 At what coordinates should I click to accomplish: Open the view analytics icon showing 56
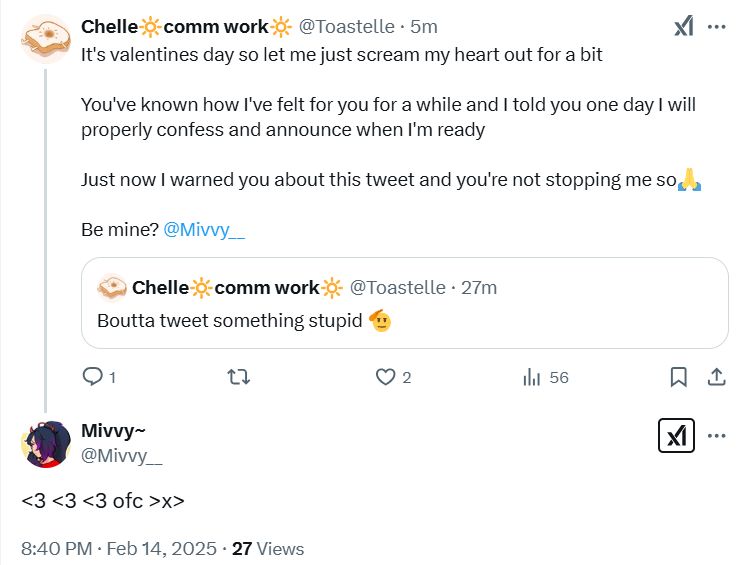532,377
